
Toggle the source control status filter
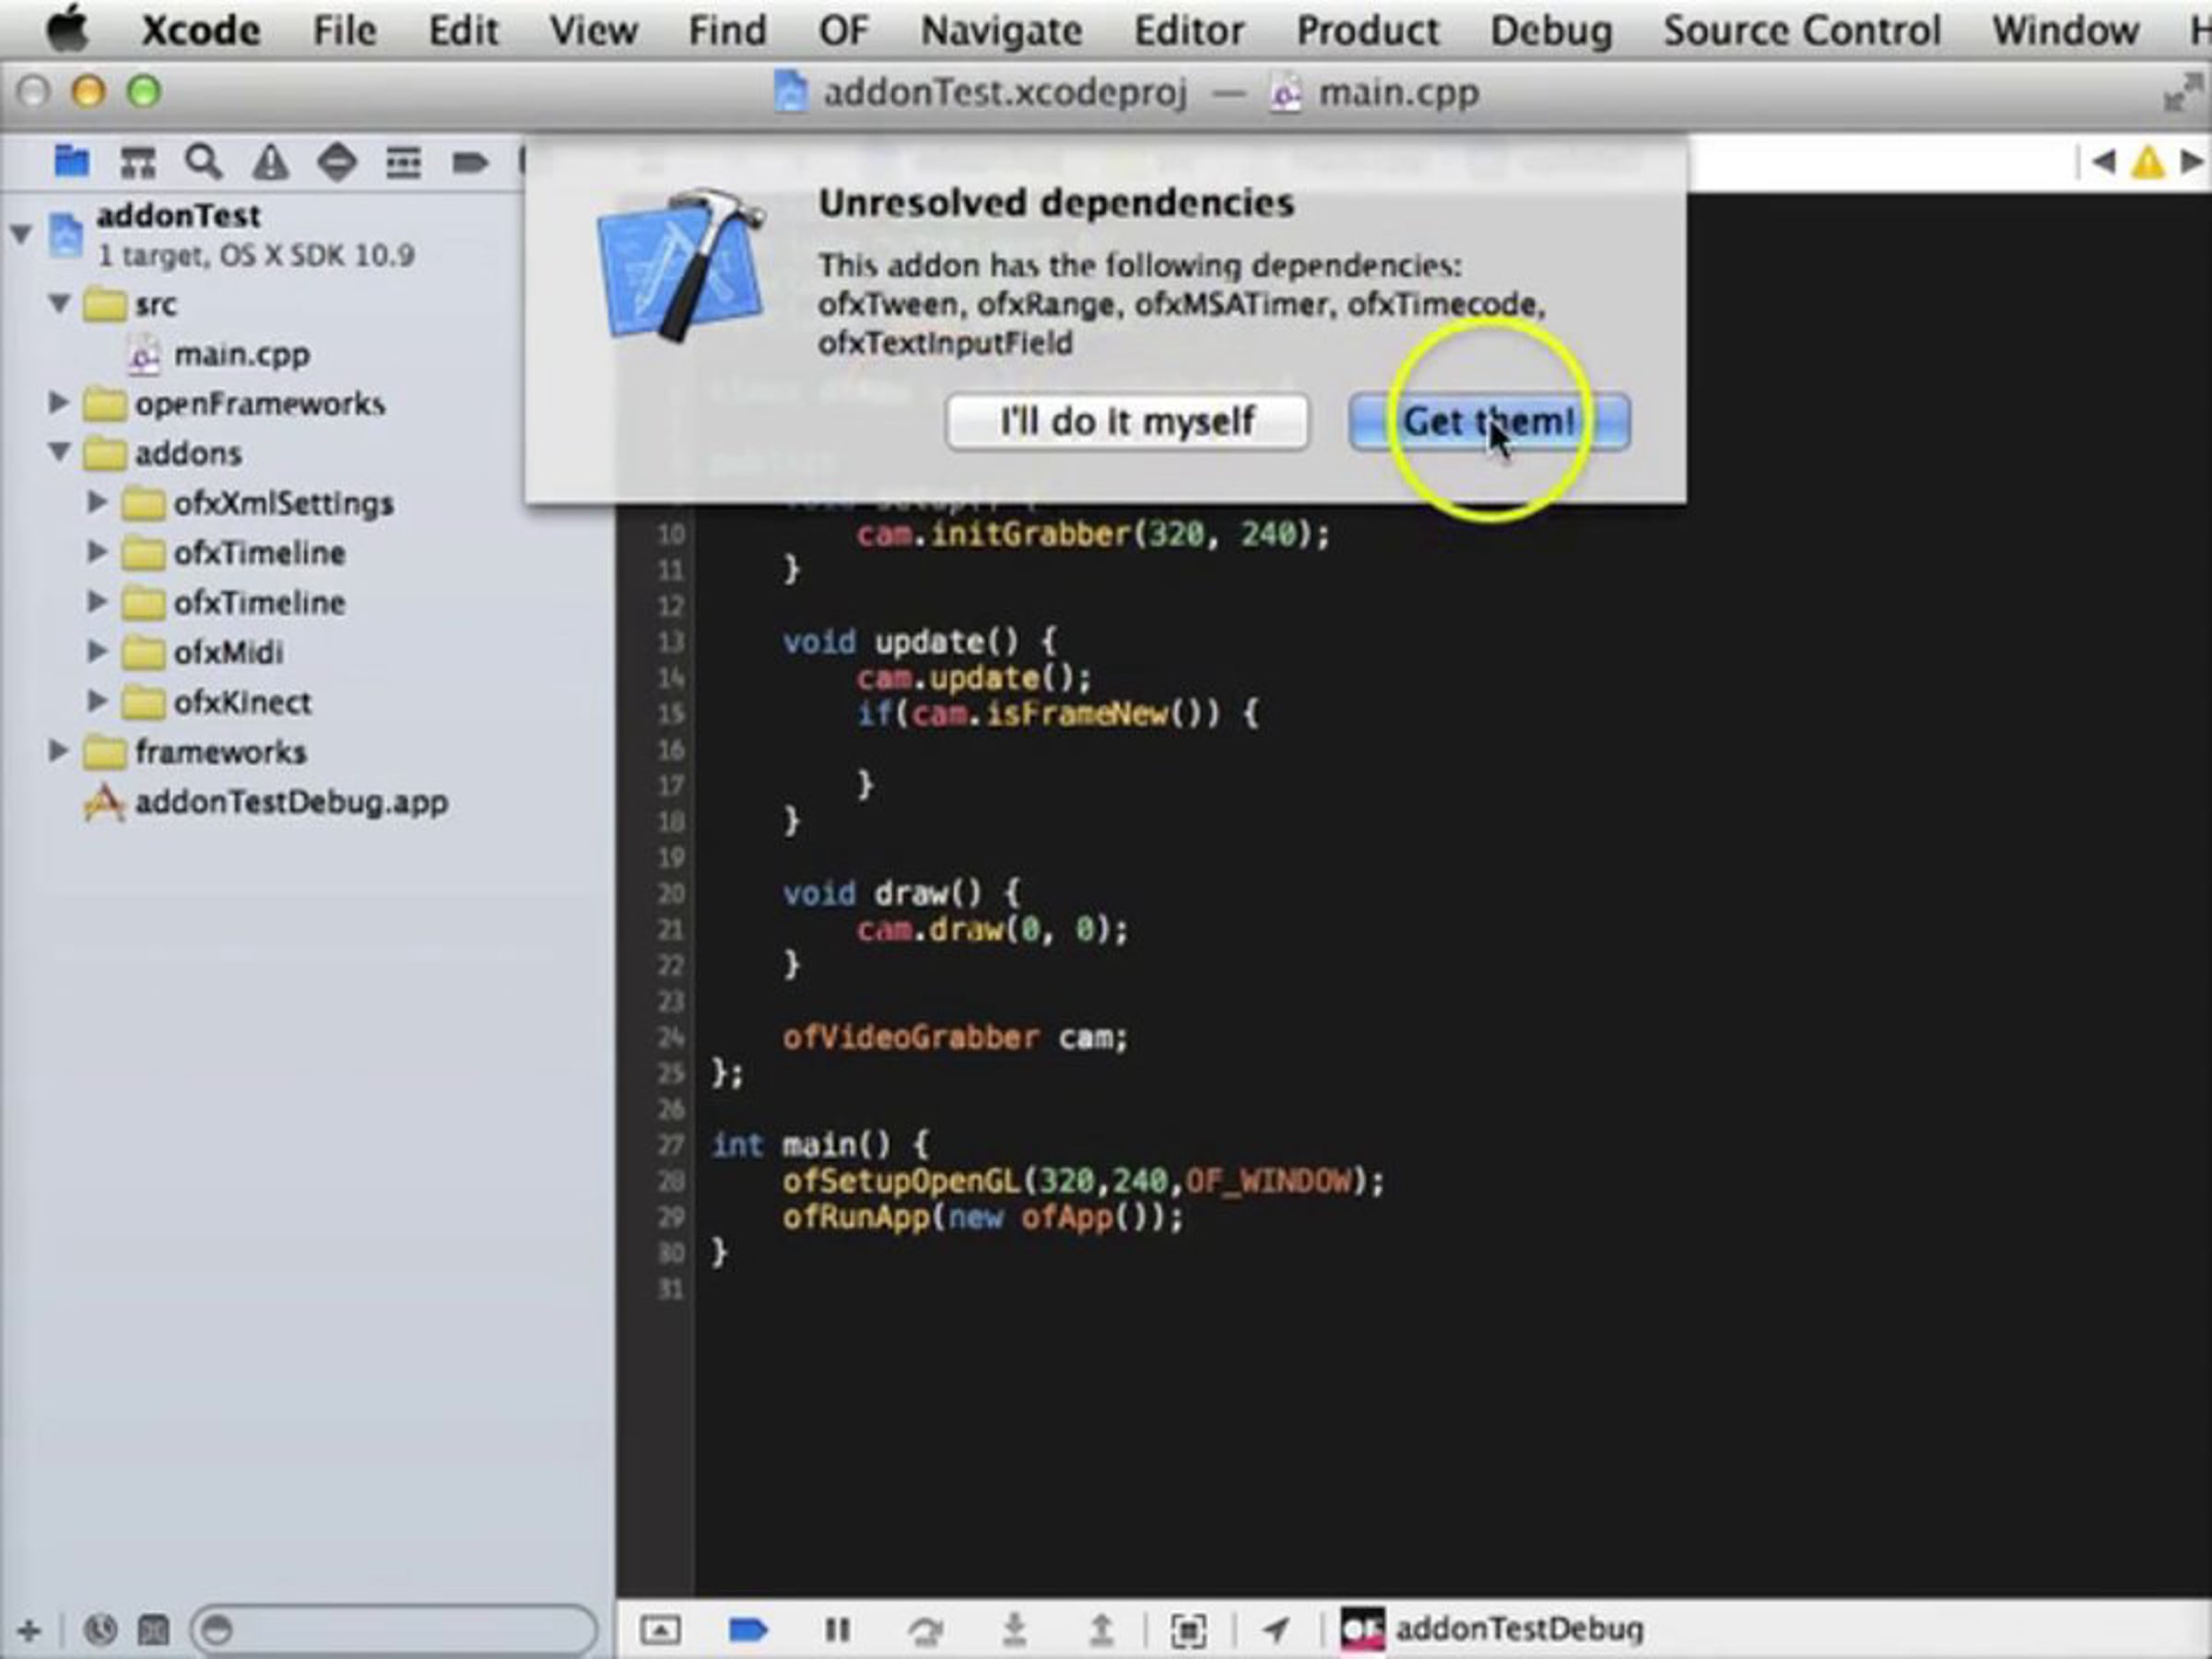153,1631
